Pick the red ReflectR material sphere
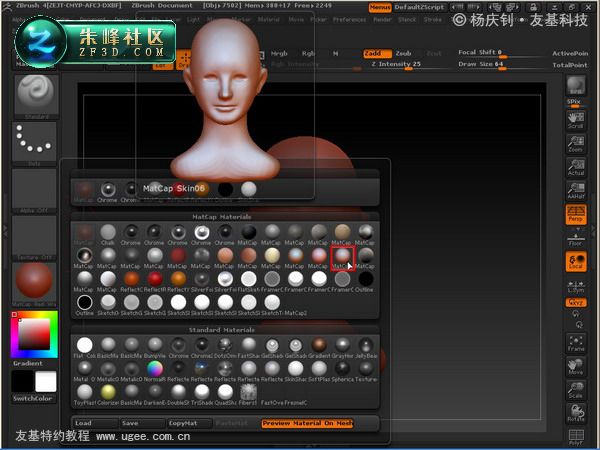600x450 pixels. coord(155,282)
